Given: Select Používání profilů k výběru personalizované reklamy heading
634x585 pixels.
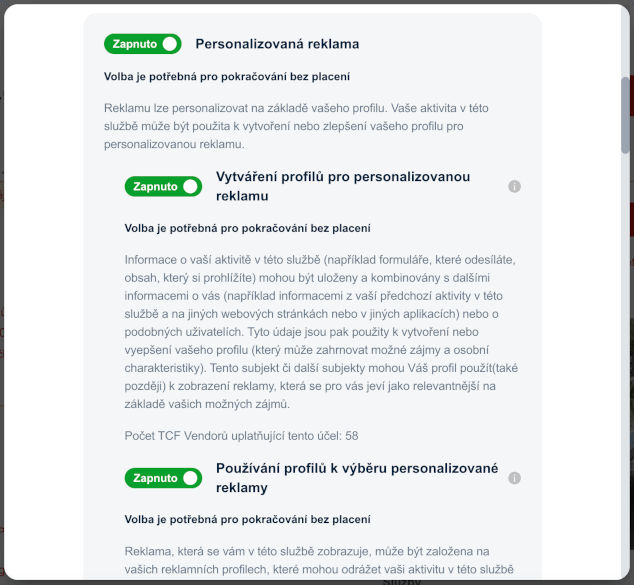Looking at the screenshot, I should click(x=357, y=478).
